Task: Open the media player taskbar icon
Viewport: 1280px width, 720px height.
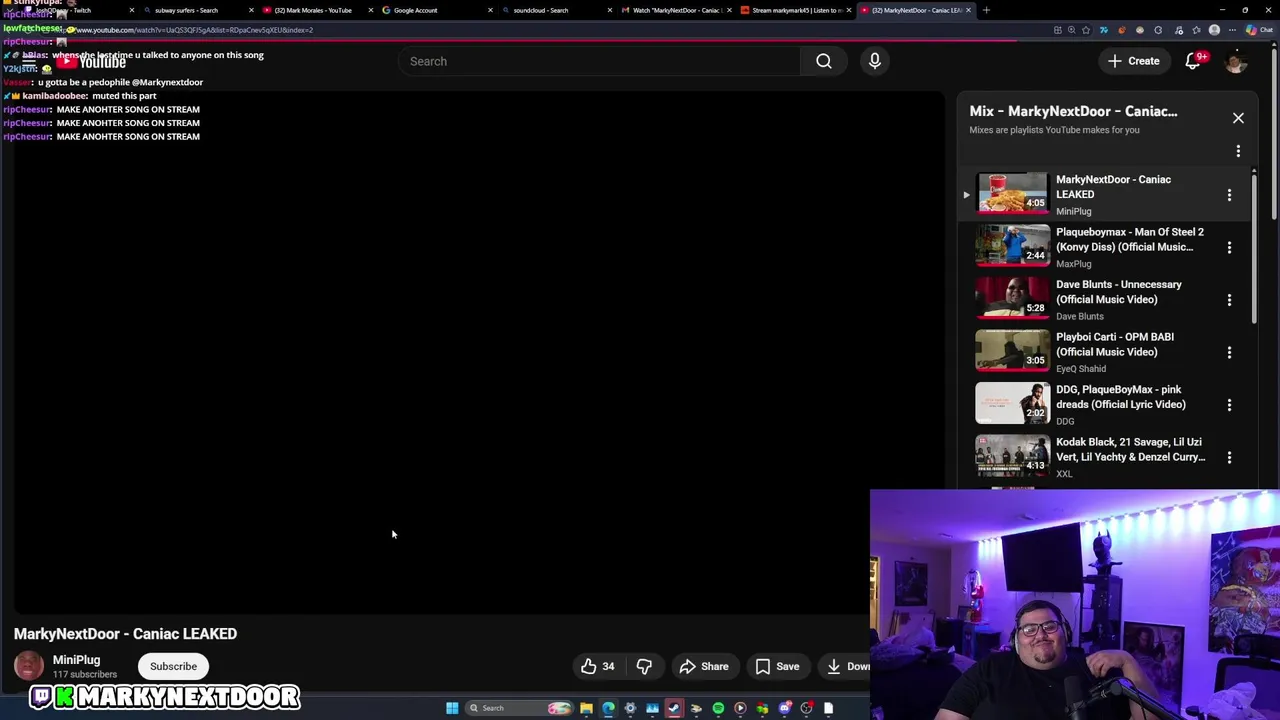Action: [740, 708]
